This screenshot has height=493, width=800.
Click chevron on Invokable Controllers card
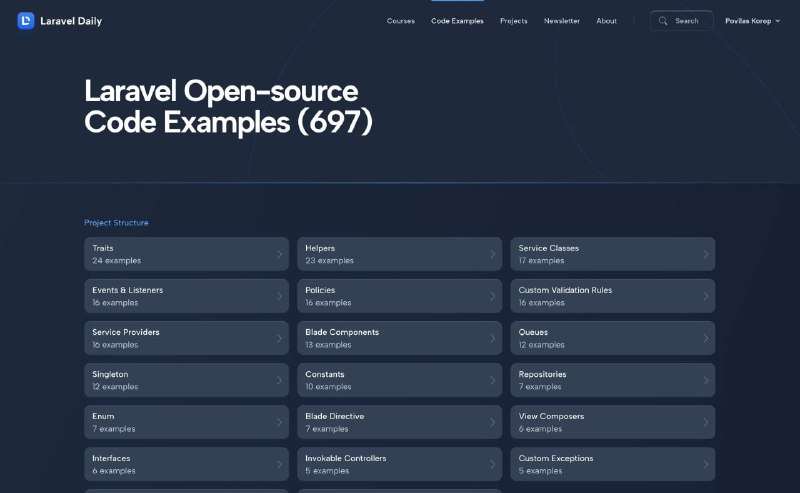tap(492, 464)
